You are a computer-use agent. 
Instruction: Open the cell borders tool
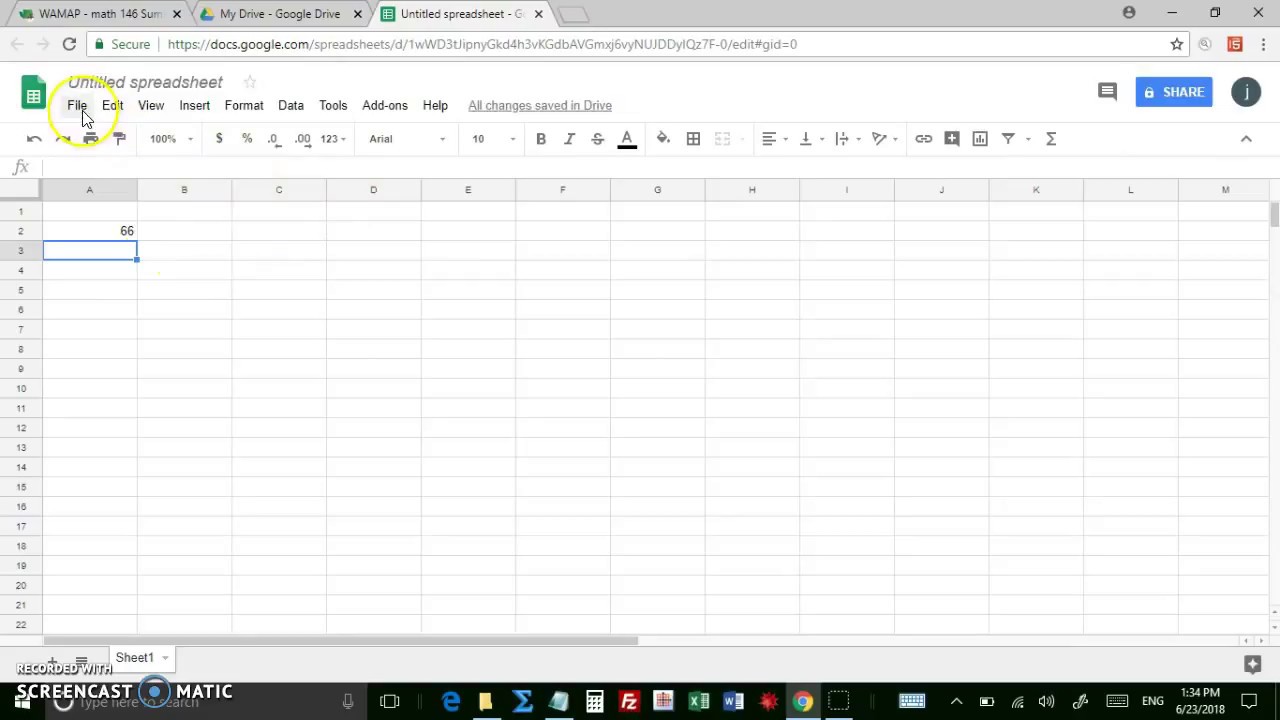pyautogui.click(x=693, y=139)
